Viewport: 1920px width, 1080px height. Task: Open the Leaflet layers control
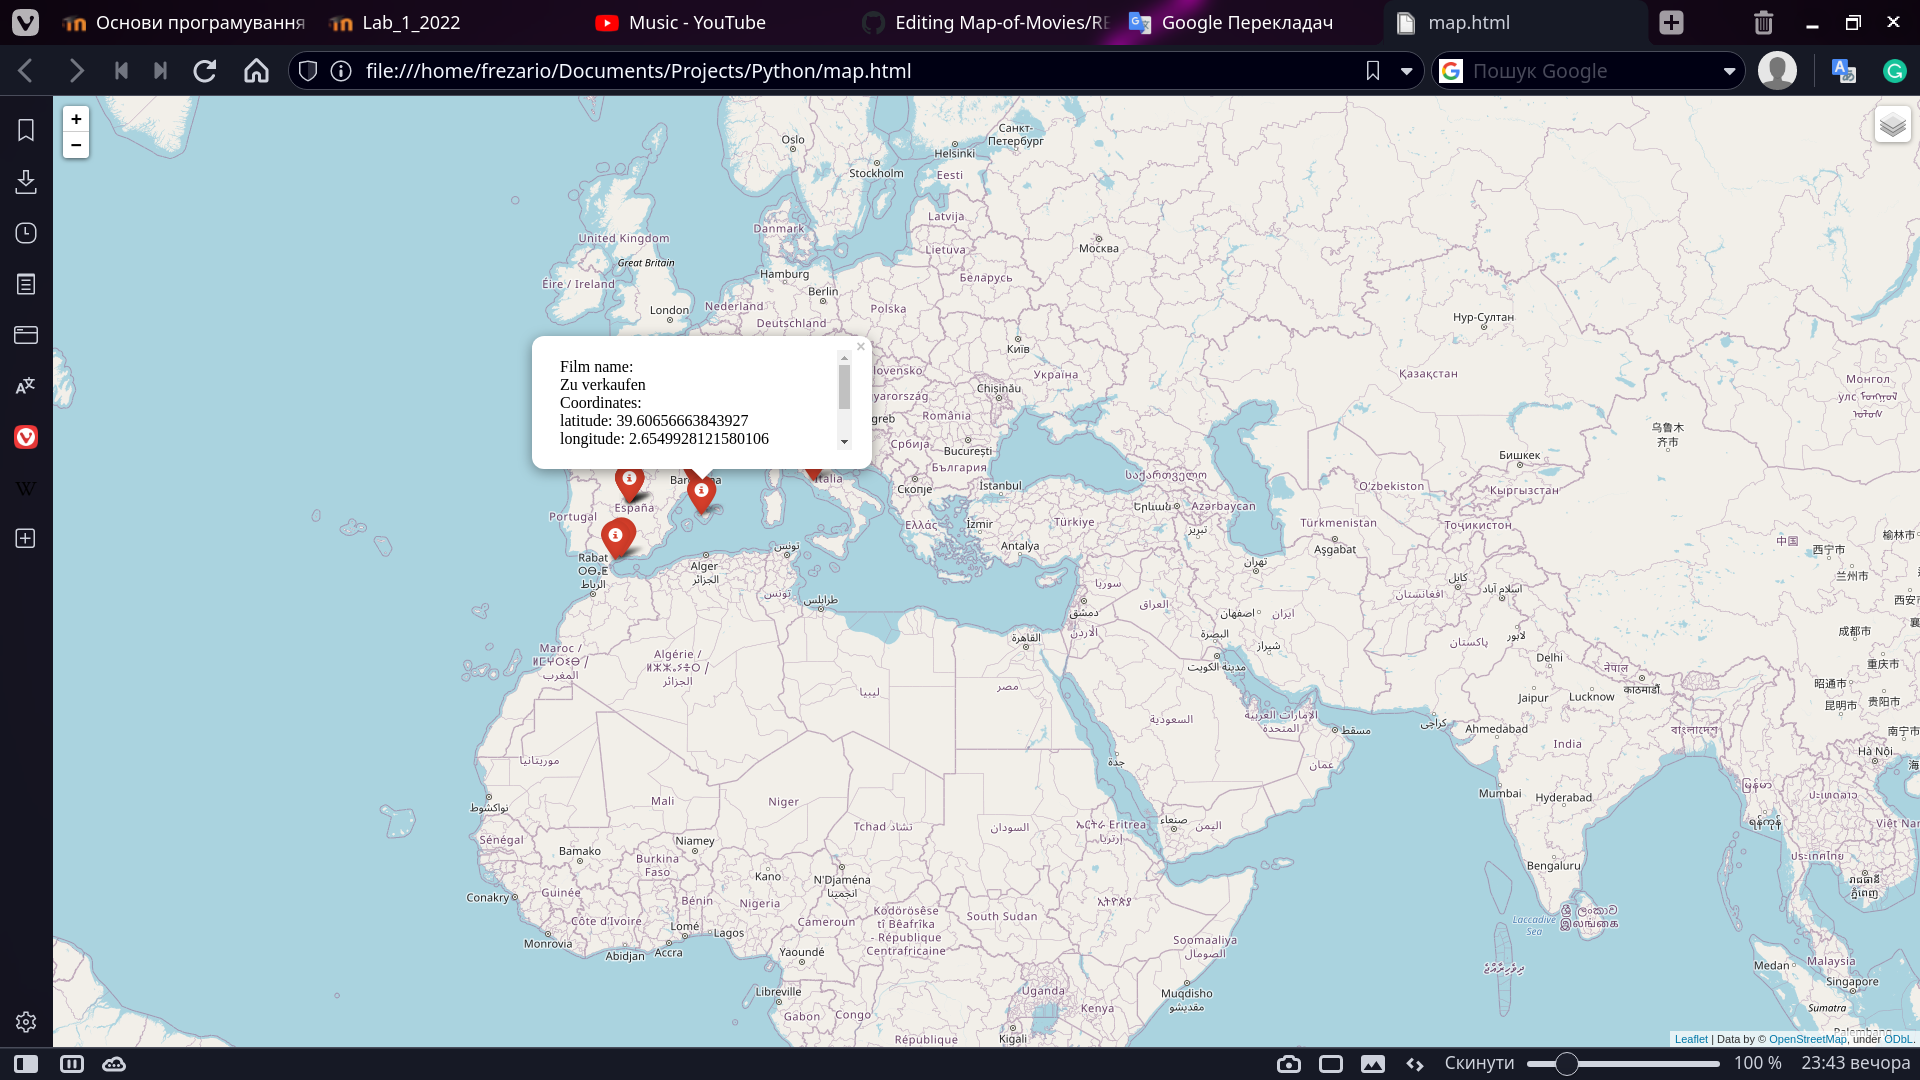[x=1891, y=124]
